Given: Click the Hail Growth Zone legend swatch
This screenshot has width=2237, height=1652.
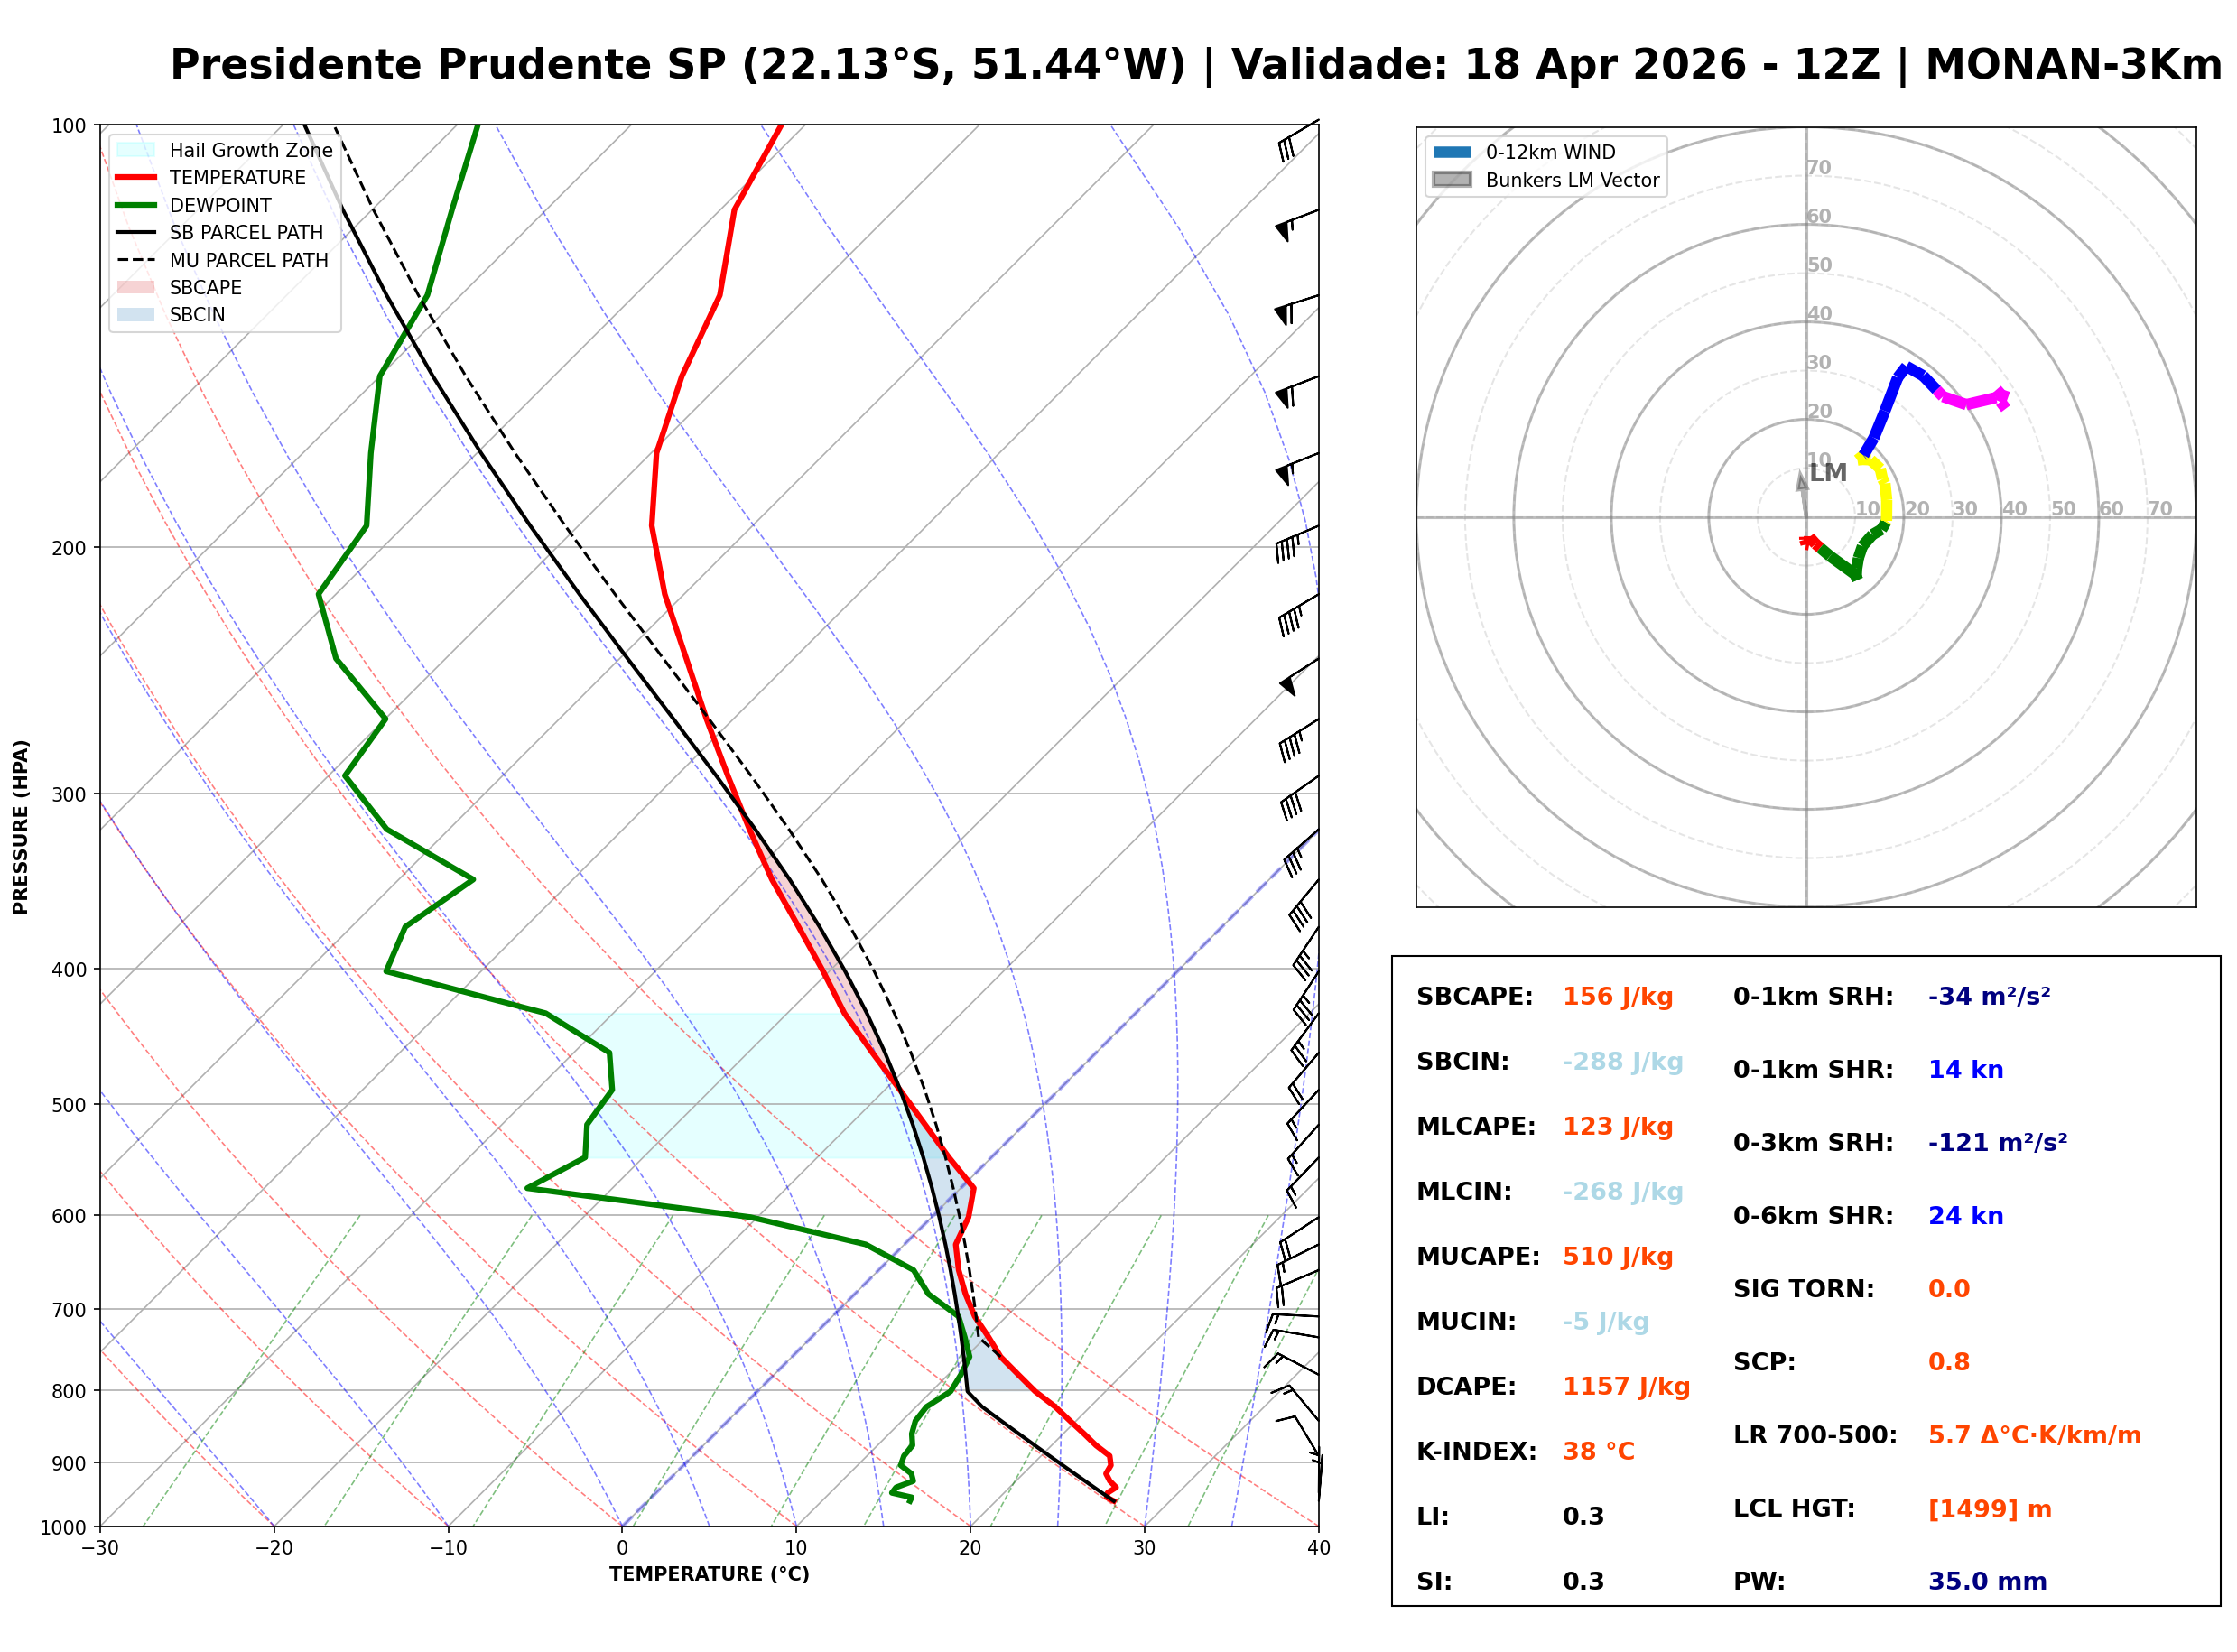Looking at the screenshot, I should coord(136,150).
